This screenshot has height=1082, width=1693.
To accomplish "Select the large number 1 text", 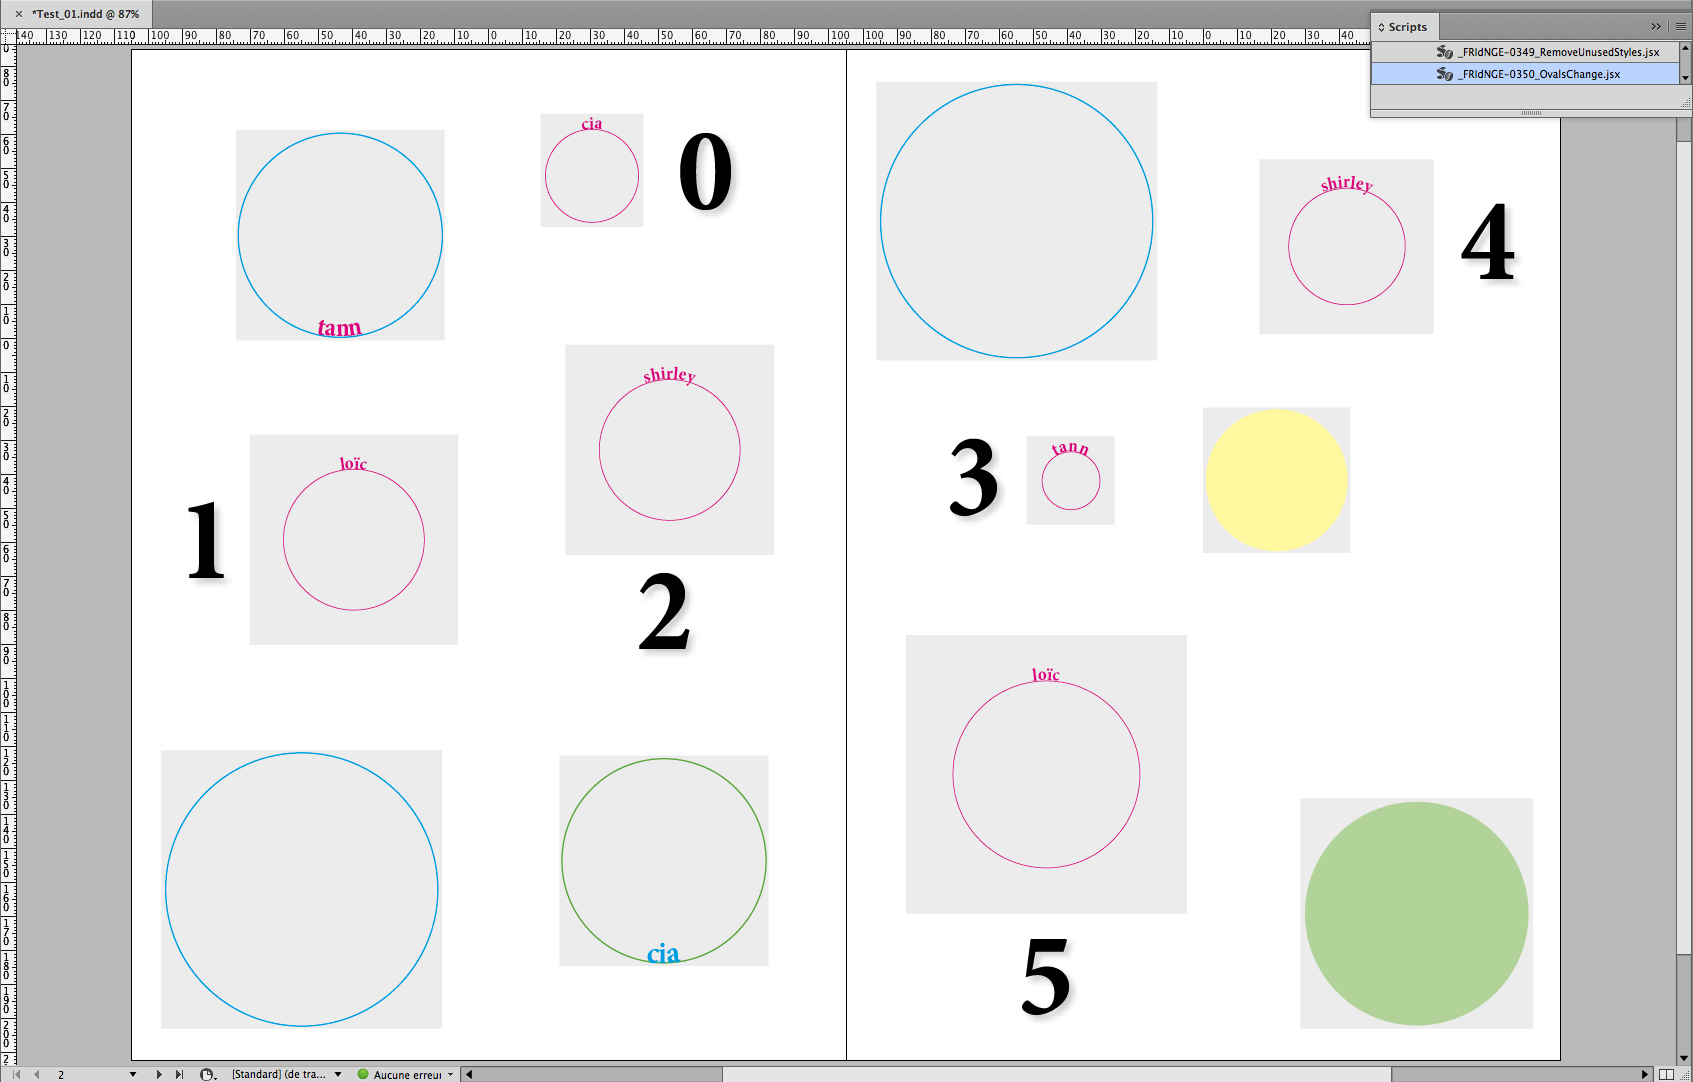I will click(x=206, y=540).
